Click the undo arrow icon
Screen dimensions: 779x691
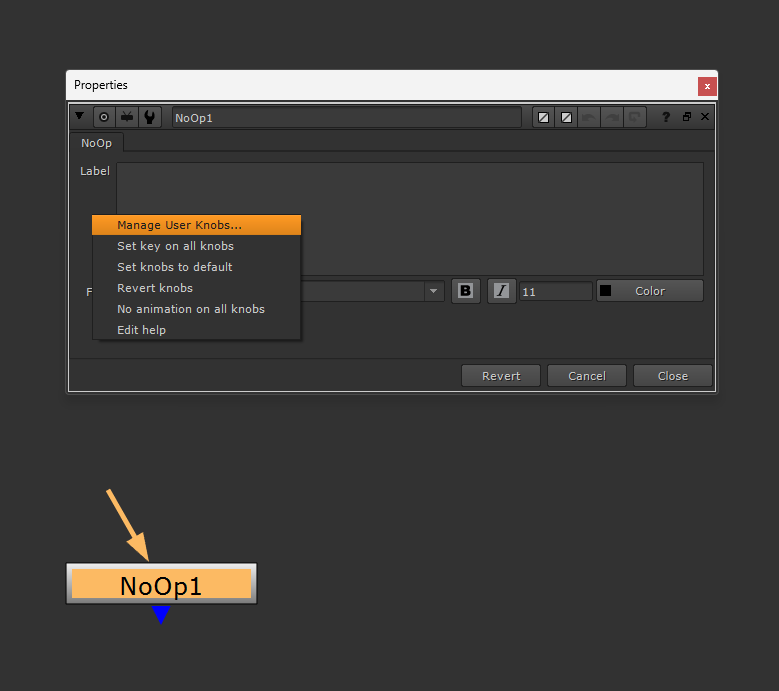pos(589,118)
